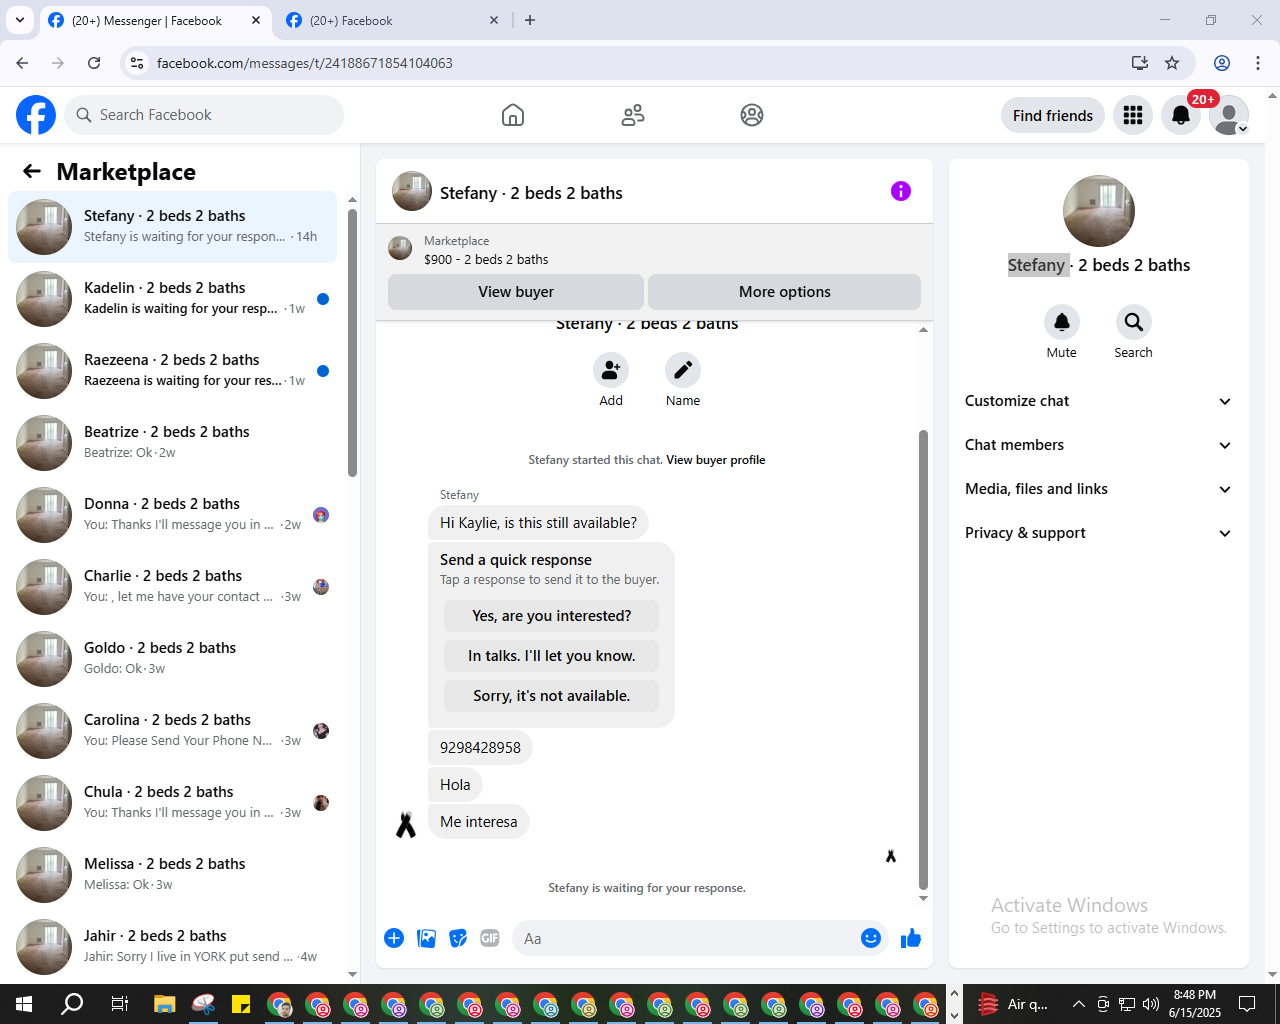
Task: Go to the Home feed icon
Action: click(x=513, y=115)
